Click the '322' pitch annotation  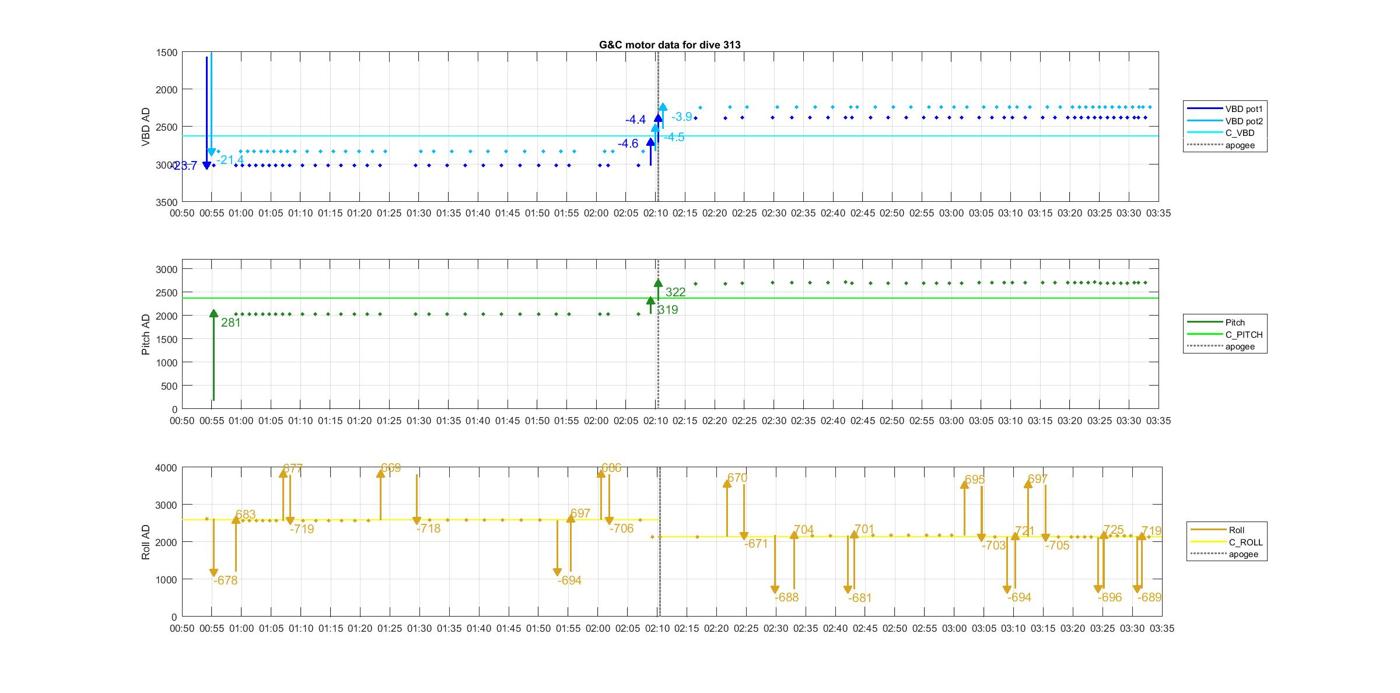click(x=676, y=293)
